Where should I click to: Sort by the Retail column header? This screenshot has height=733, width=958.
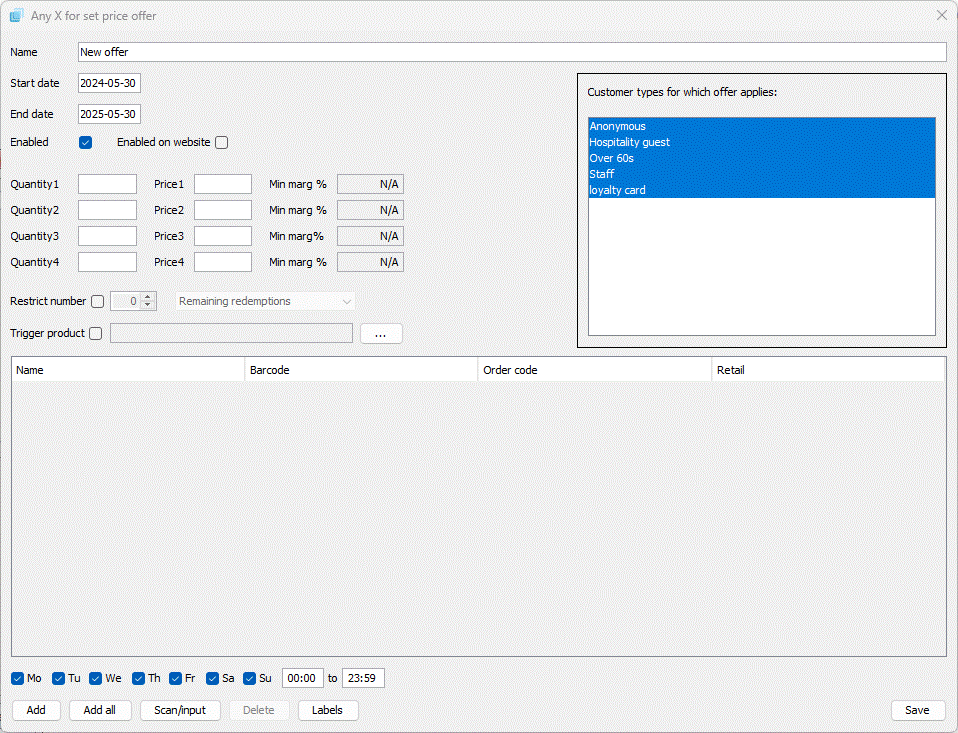(828, 370)
